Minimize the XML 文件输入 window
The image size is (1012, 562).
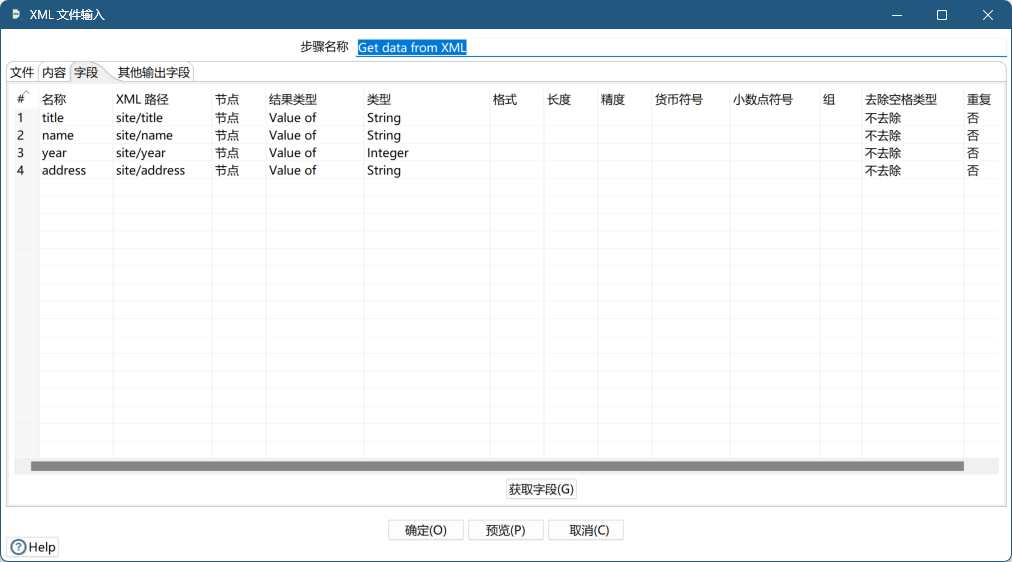896,14
